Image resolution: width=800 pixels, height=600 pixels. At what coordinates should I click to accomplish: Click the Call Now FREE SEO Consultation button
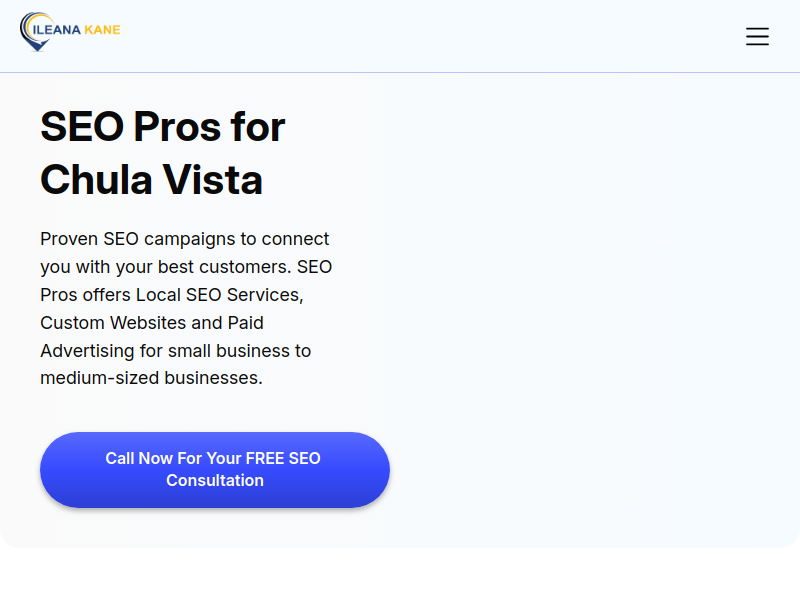[215, 469]
